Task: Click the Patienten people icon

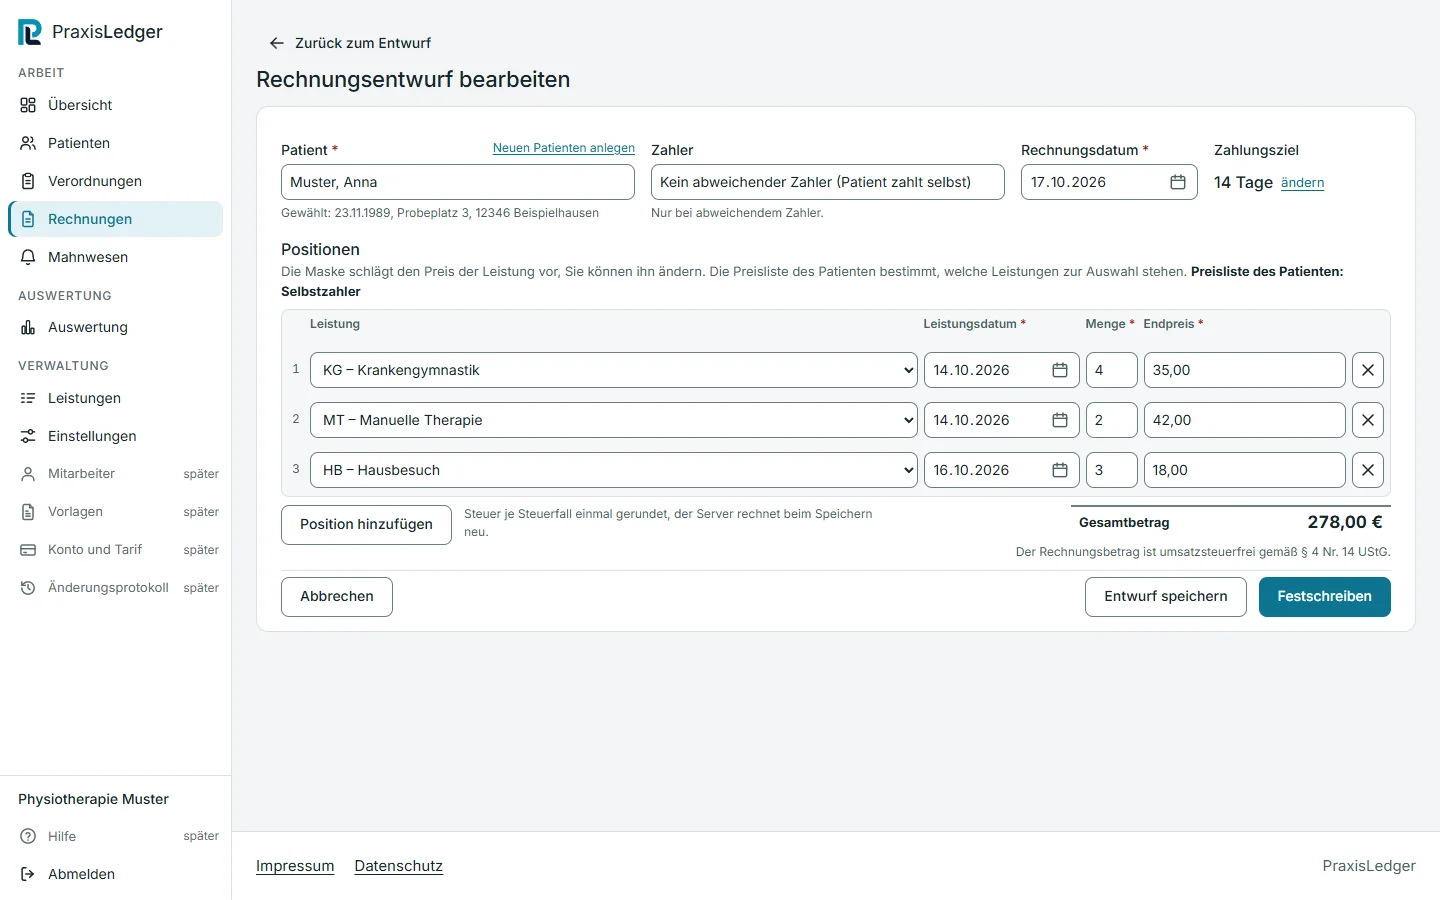Action: tap(28, 143)
